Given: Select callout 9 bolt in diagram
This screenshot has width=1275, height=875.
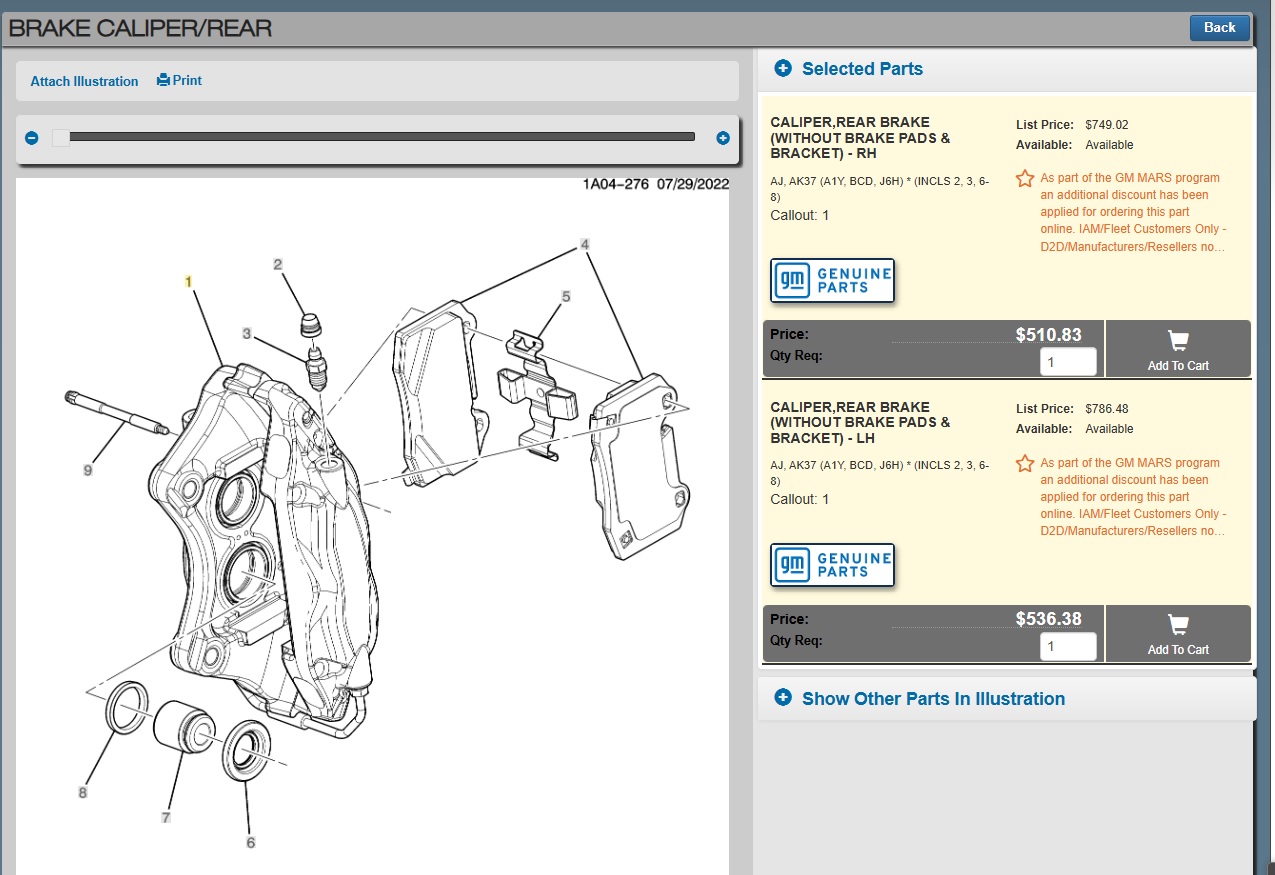Looking at the screenshot, I should tap(88, 469).
